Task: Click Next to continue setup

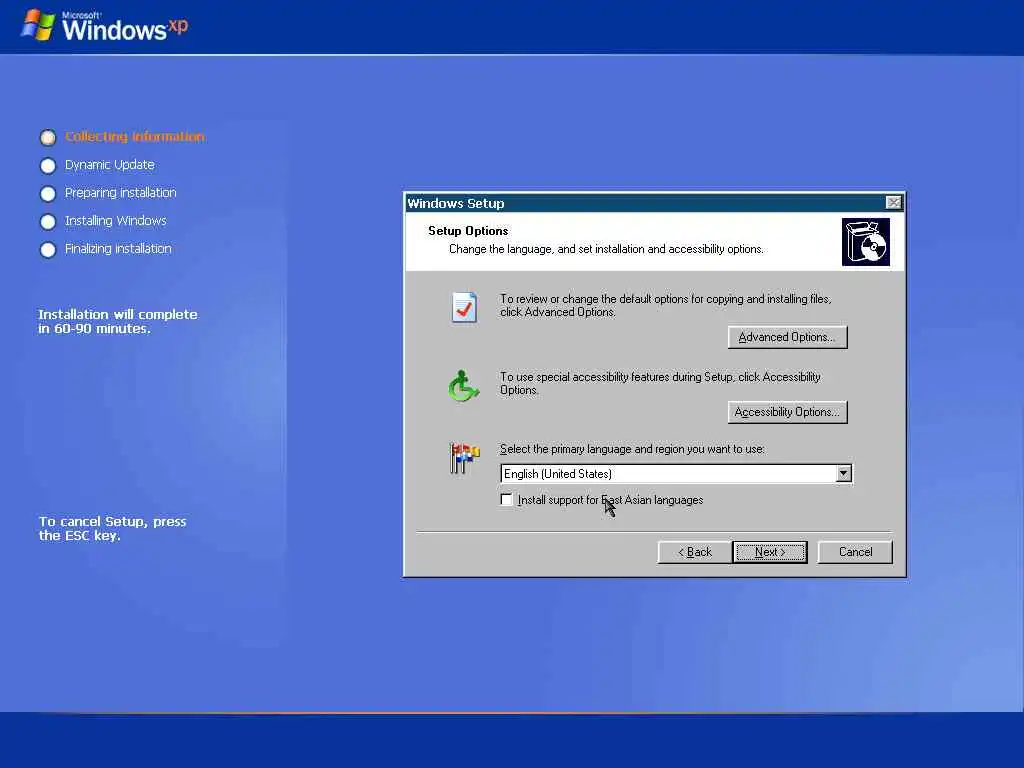Action: click(x=770, y=552)
